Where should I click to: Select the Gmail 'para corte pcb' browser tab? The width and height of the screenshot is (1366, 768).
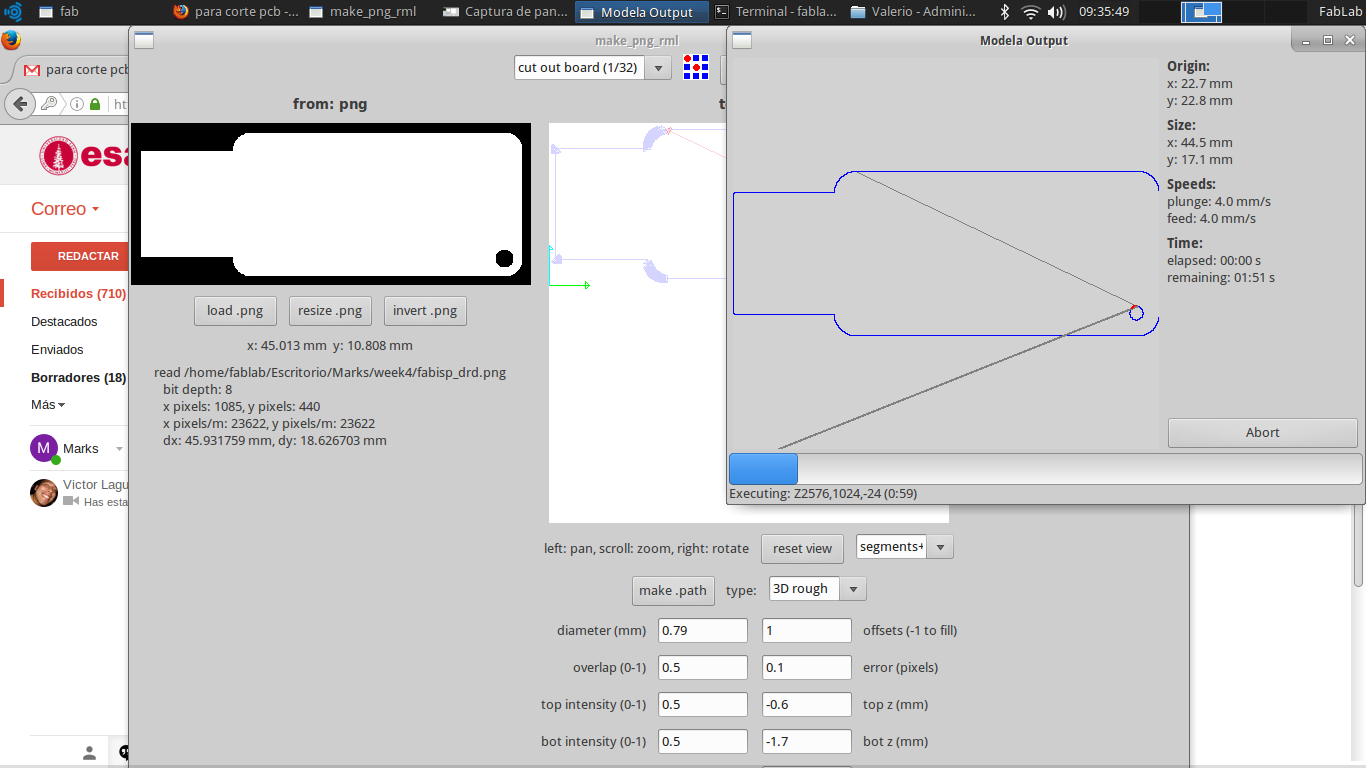coord(75,70)
